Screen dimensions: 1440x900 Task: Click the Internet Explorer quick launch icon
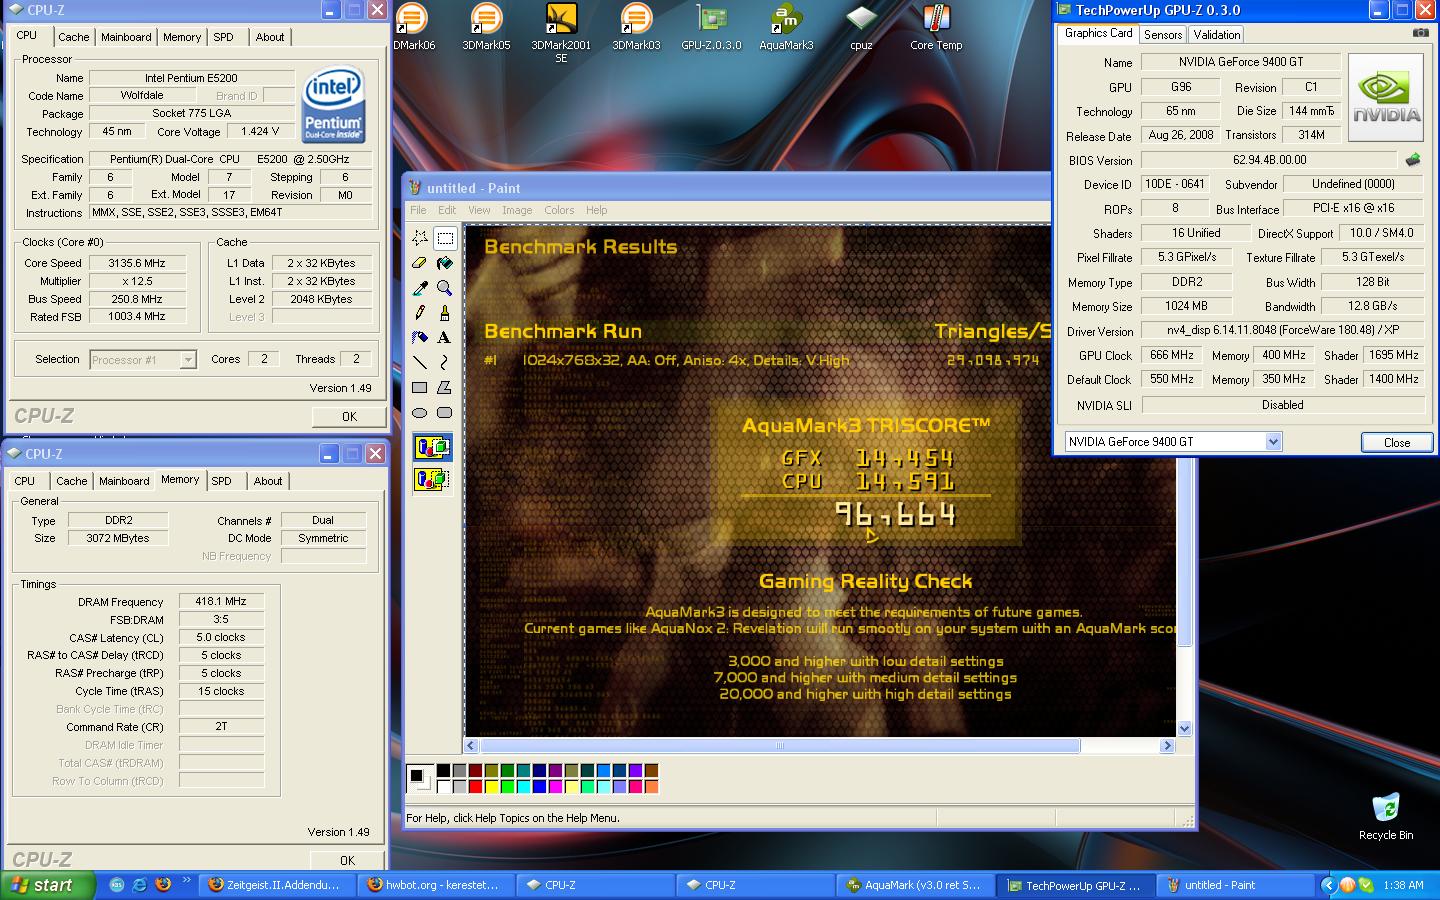(x=139, y=885)
